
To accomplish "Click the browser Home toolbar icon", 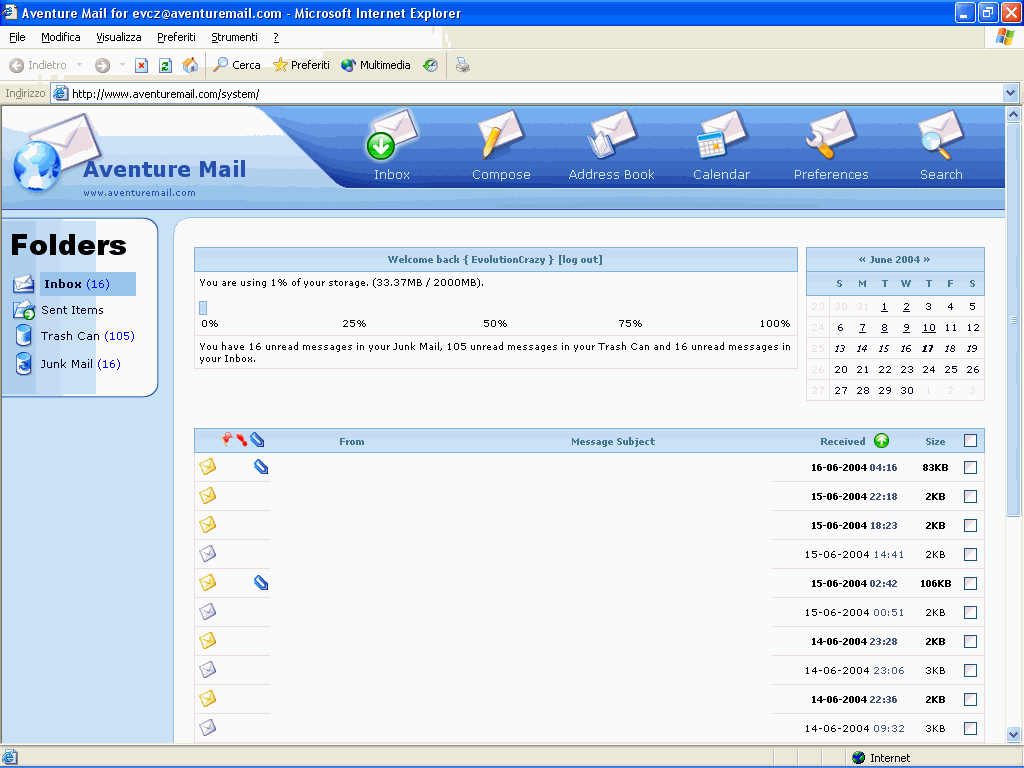I will click(x=190, y=65).
